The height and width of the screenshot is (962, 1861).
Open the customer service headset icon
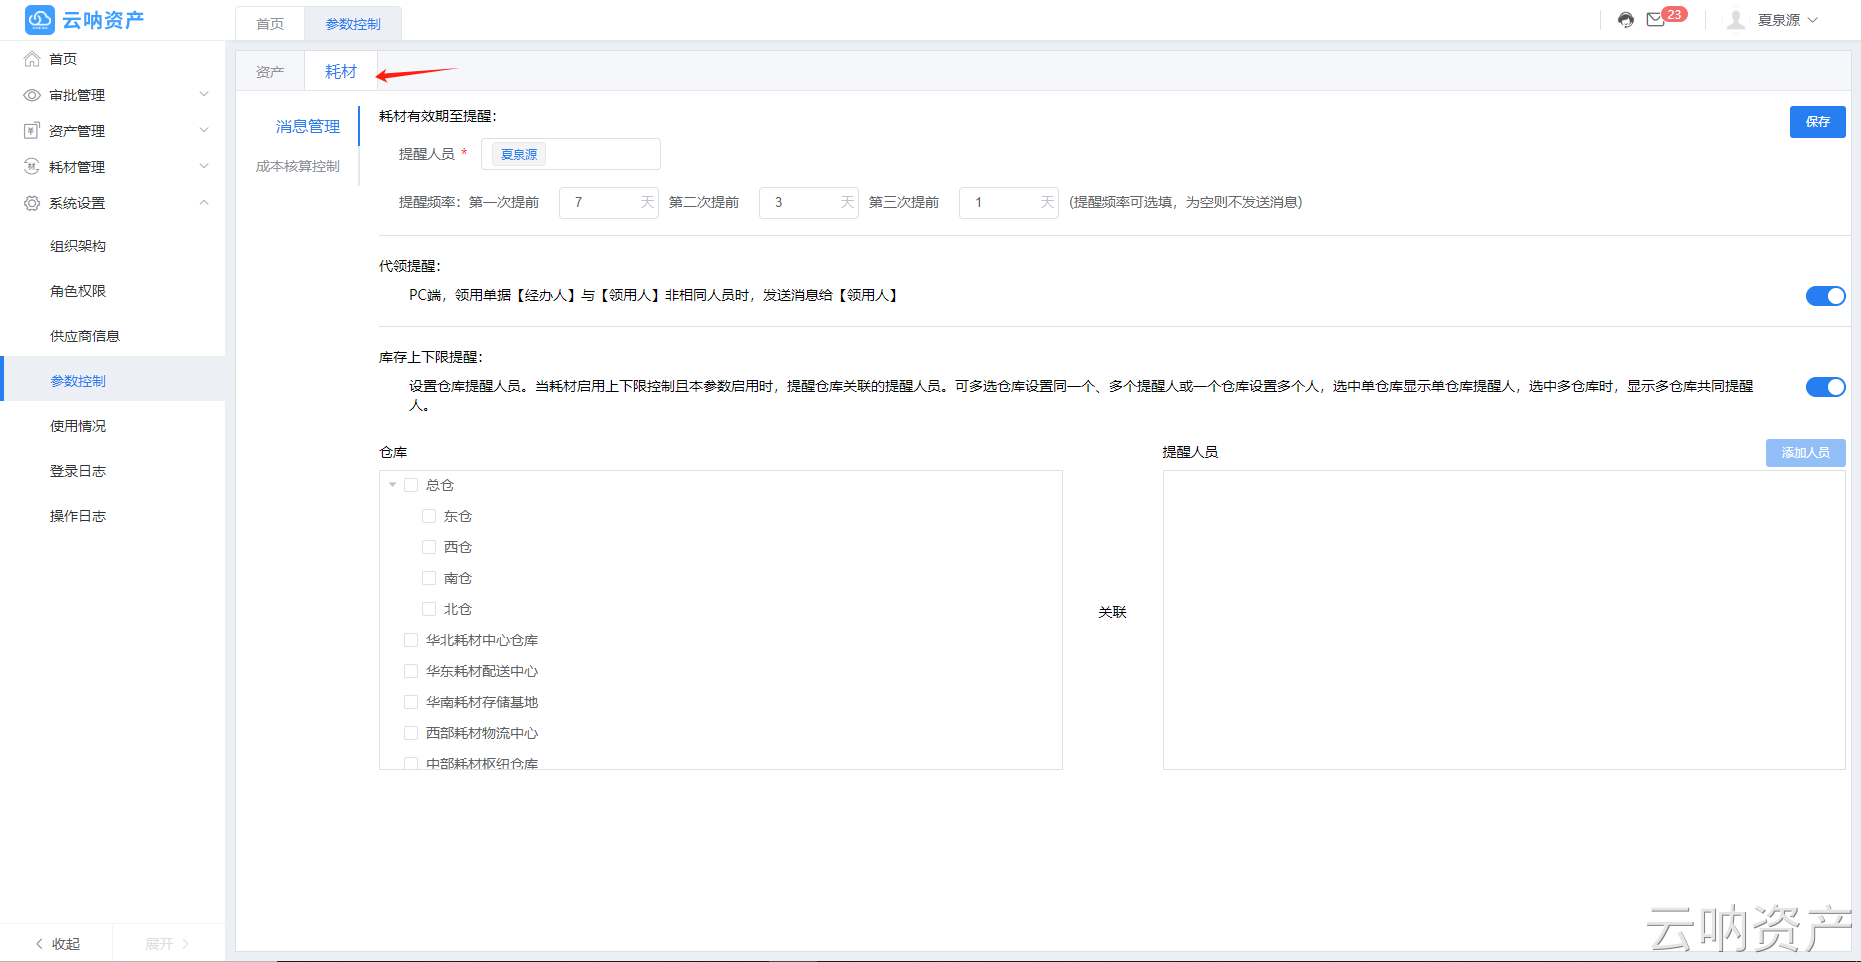pos(1624,19)
